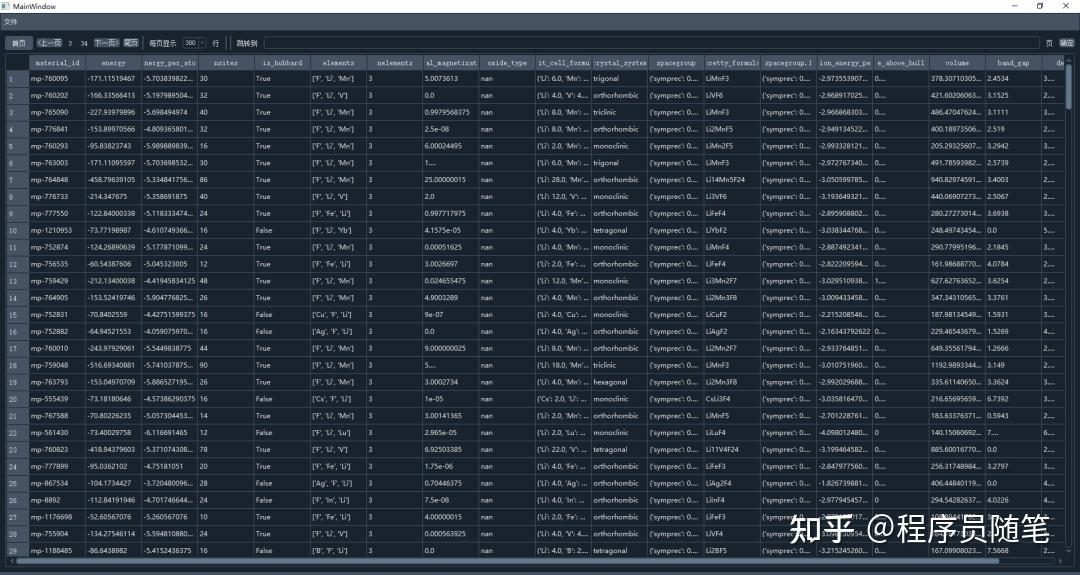This screenshot has width=1080, height=575.
Task: Focus the 跳转到 page number input field
Action: click(x=651, y=43)
